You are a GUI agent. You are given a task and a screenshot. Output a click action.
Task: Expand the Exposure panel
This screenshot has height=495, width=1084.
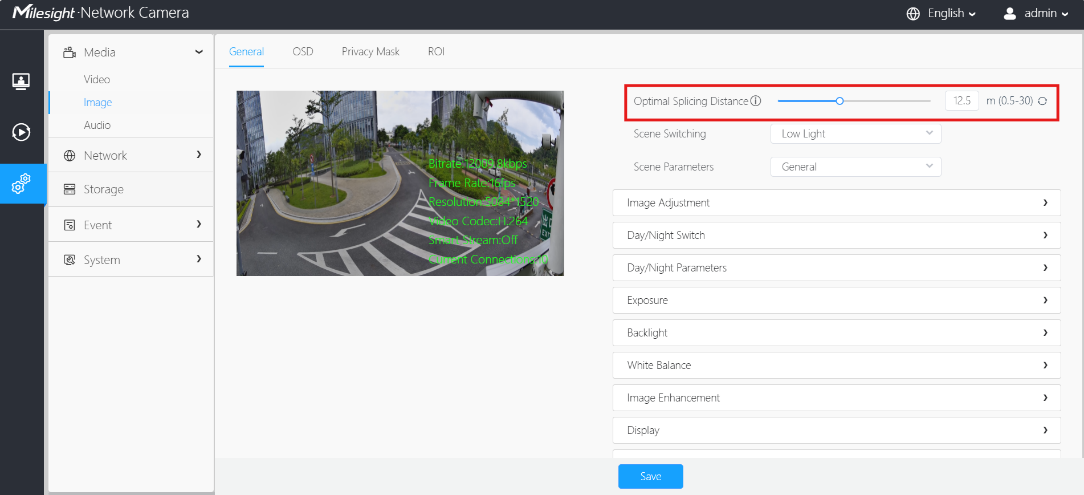pos(837,300)
